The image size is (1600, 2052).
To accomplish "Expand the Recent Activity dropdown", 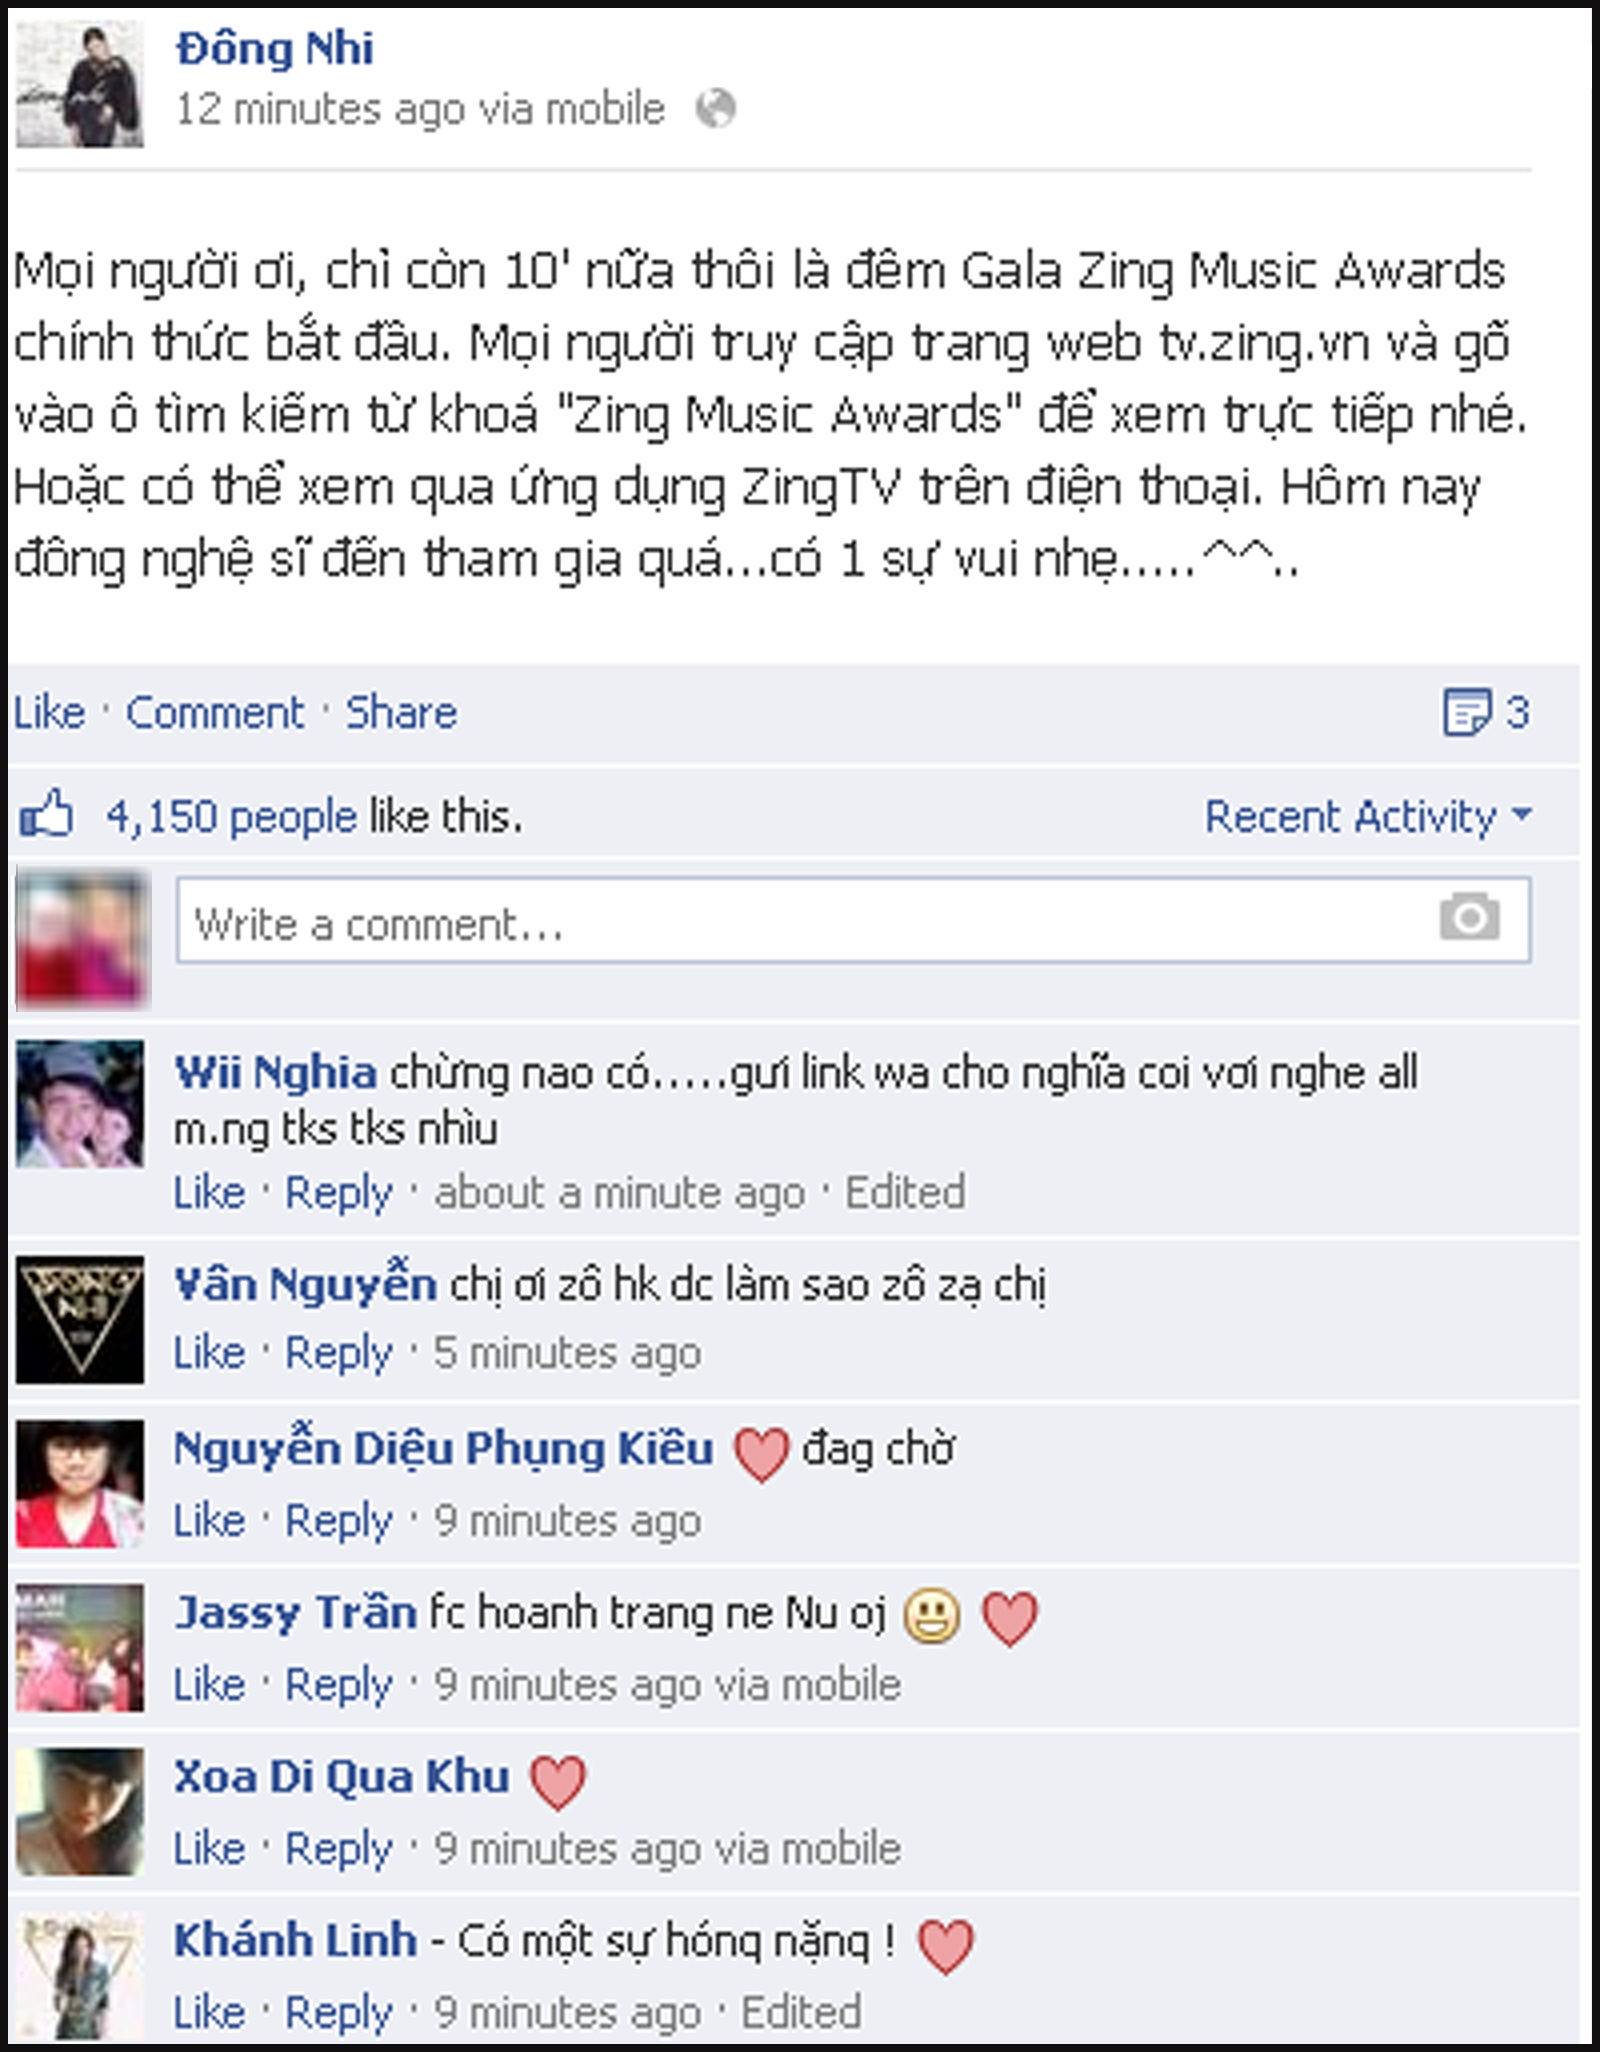I will 1368,816.
